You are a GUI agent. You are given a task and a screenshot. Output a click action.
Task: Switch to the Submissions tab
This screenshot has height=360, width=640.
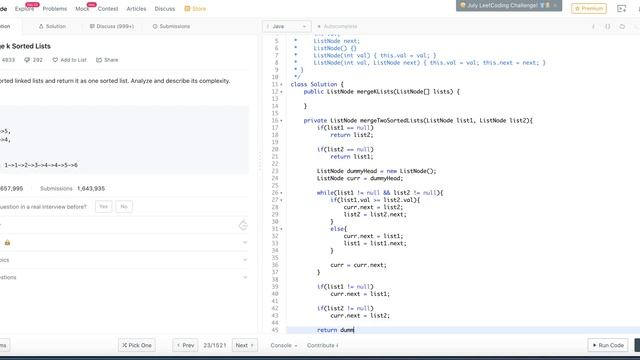pos(171,27)
